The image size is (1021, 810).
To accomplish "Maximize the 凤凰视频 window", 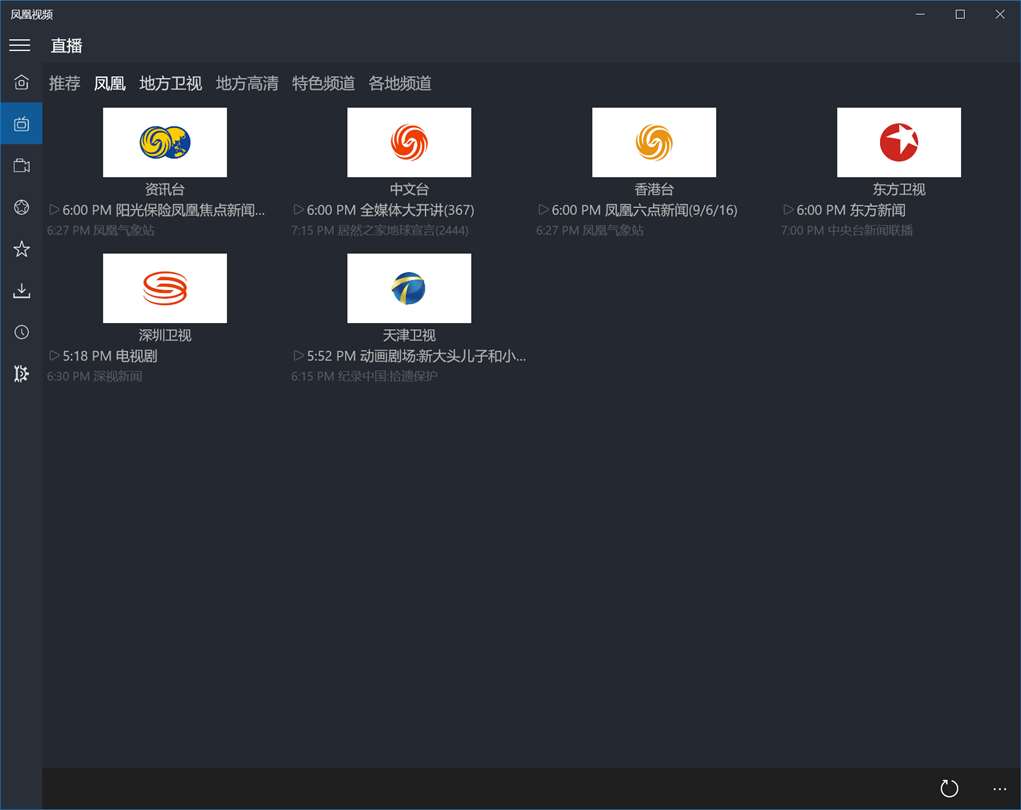I will pyautogui.click(x=960, y=14).
